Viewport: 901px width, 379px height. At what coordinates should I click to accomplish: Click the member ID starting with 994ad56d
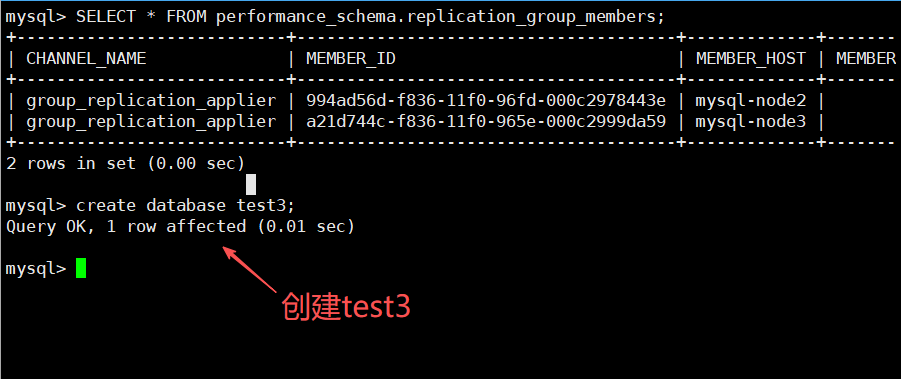[x=486, y=101]
